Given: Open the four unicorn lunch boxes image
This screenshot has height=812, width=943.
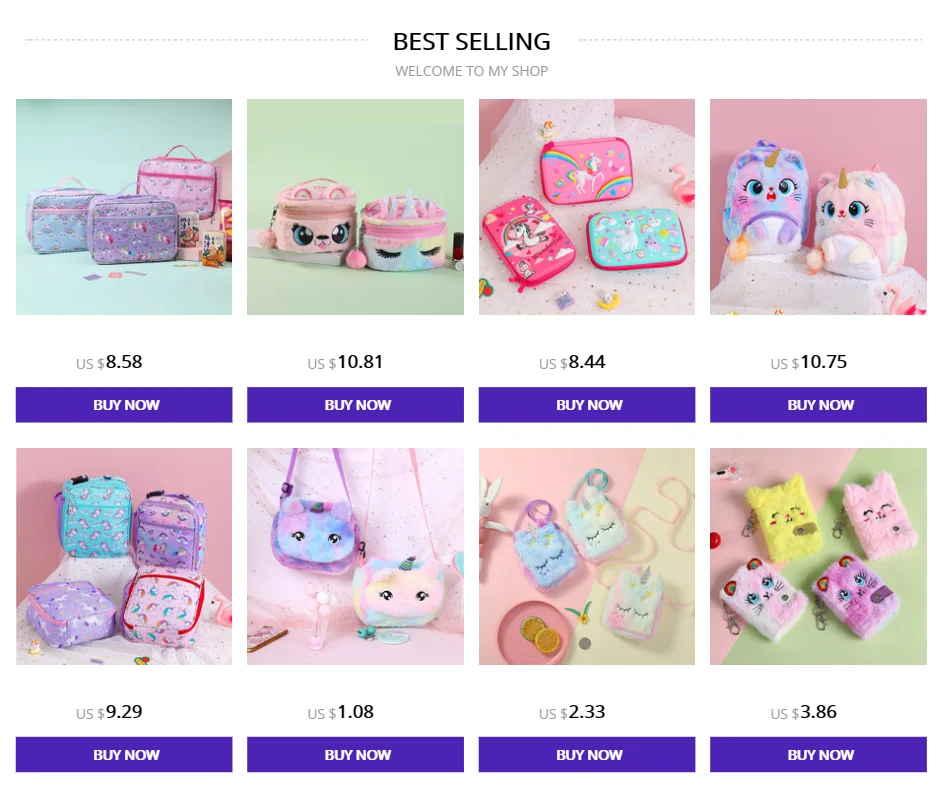Looking at the screenshot, I should tap(124, 556).
